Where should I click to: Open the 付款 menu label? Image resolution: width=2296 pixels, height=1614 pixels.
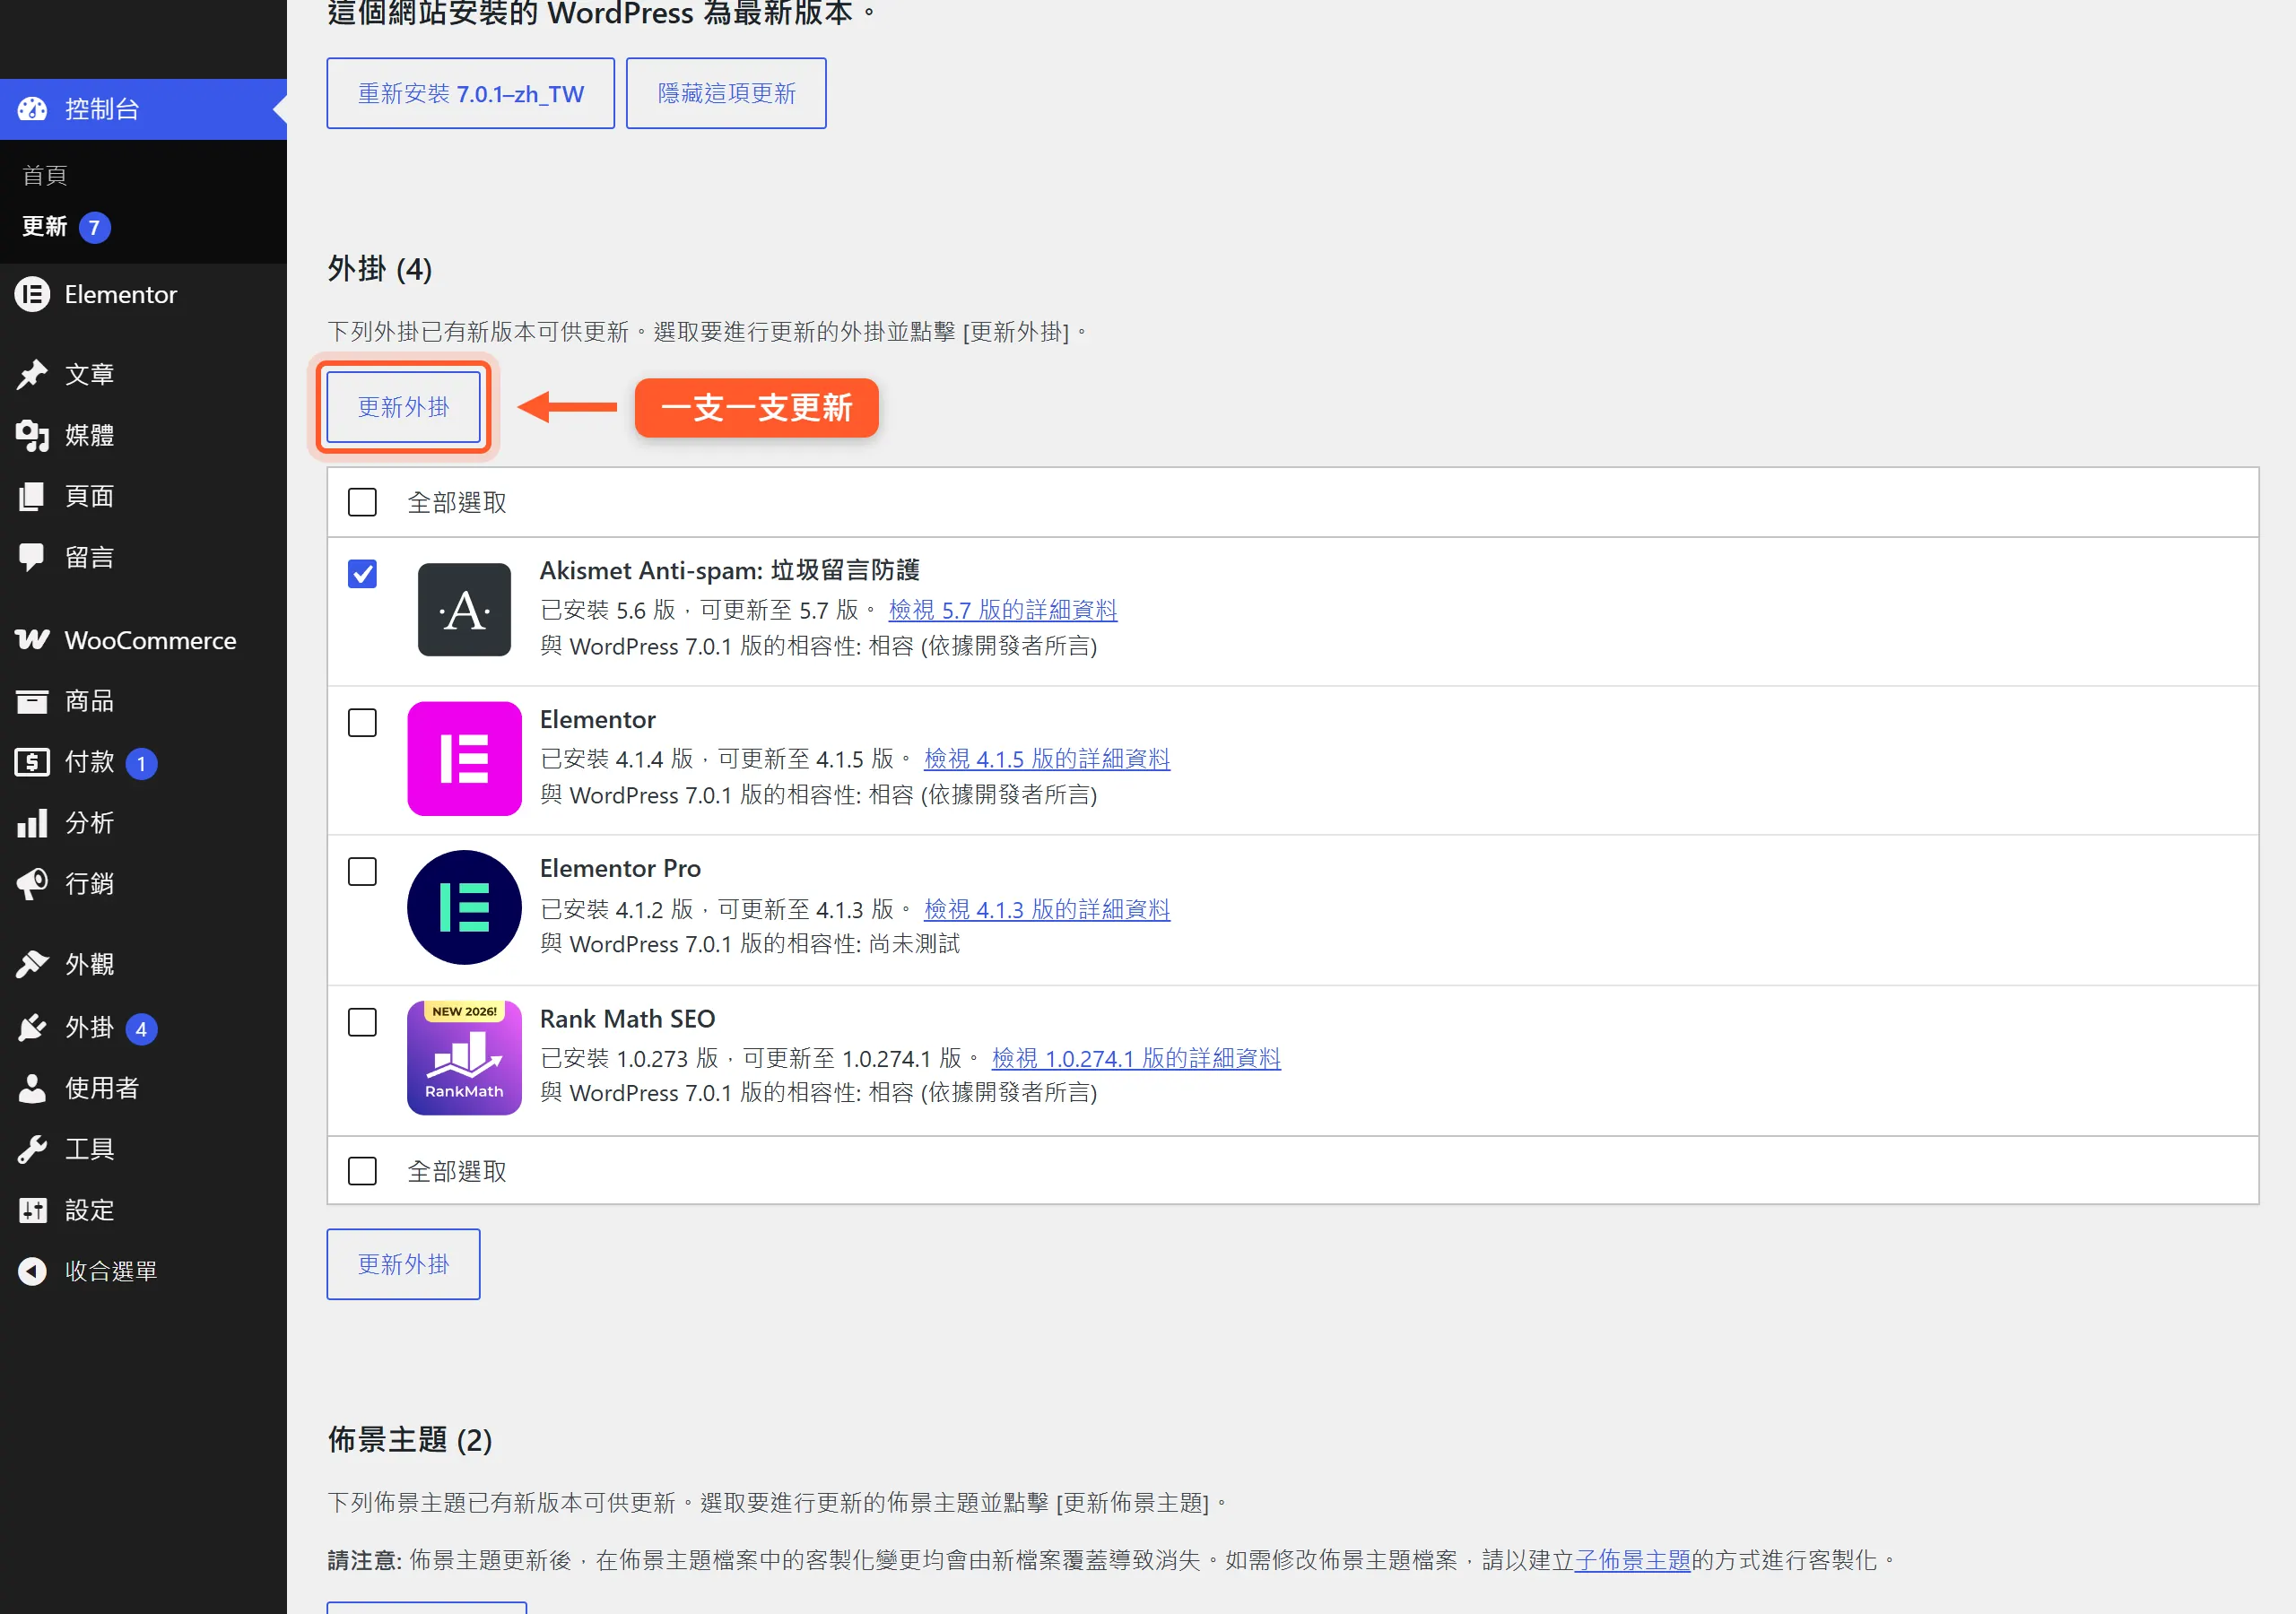[x=89, y=762]
